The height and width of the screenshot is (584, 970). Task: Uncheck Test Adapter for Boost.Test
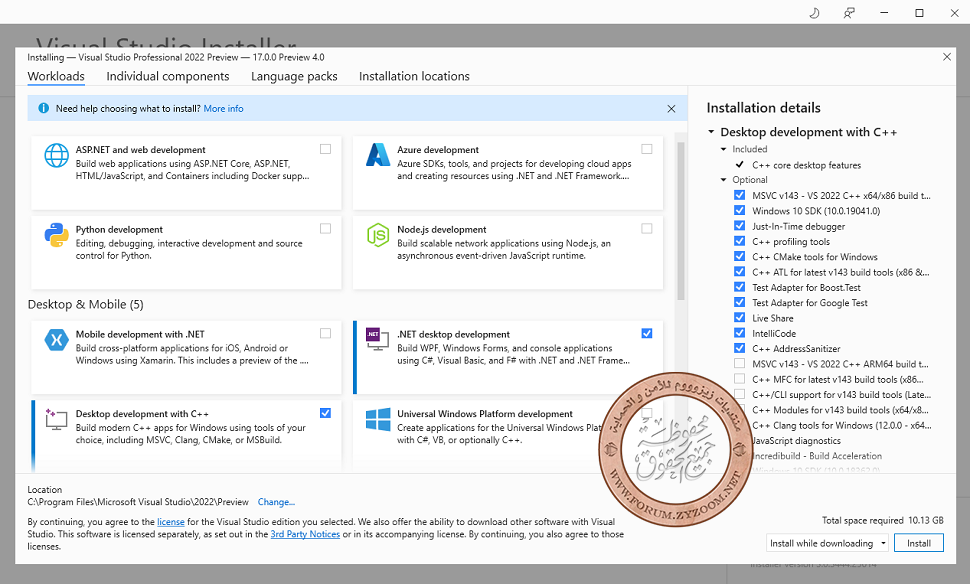click(x=739, y=287)
